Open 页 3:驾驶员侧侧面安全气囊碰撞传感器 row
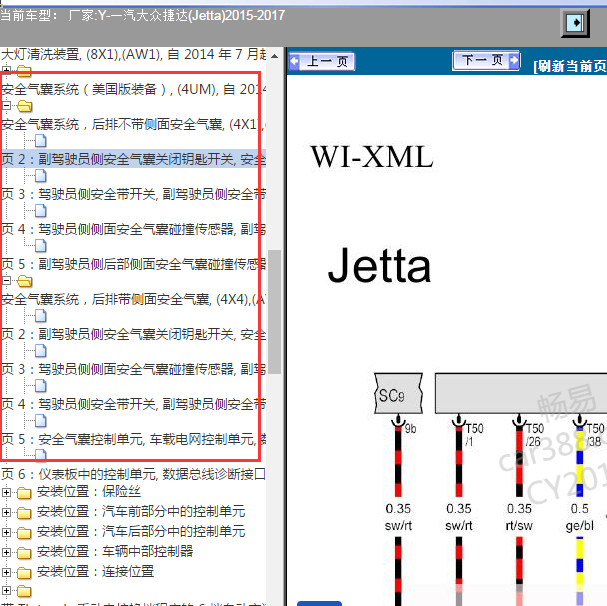The height and width of the screenshot is (606, 607). coord(133,369)
